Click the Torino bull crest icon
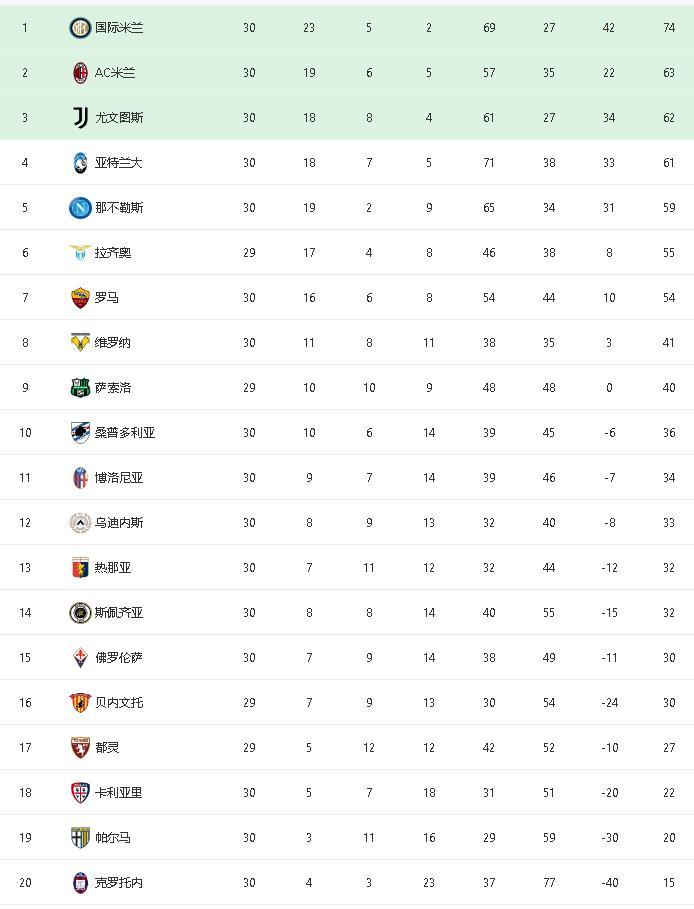 tap(80, 748)
